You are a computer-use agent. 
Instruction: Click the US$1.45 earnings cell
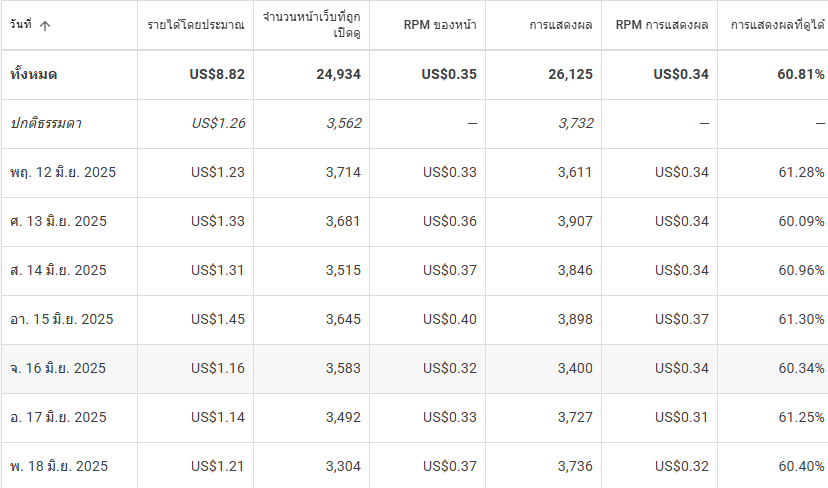pos(218,320)
